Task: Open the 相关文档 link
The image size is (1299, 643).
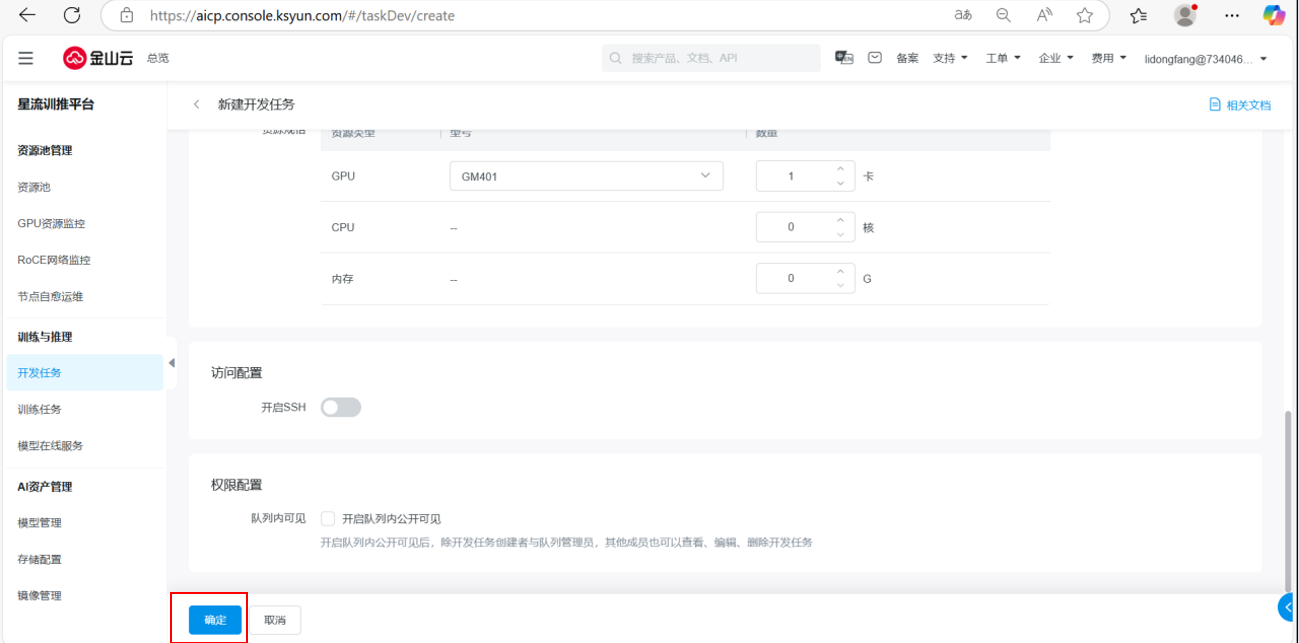Action: (x=1240, y=105)
